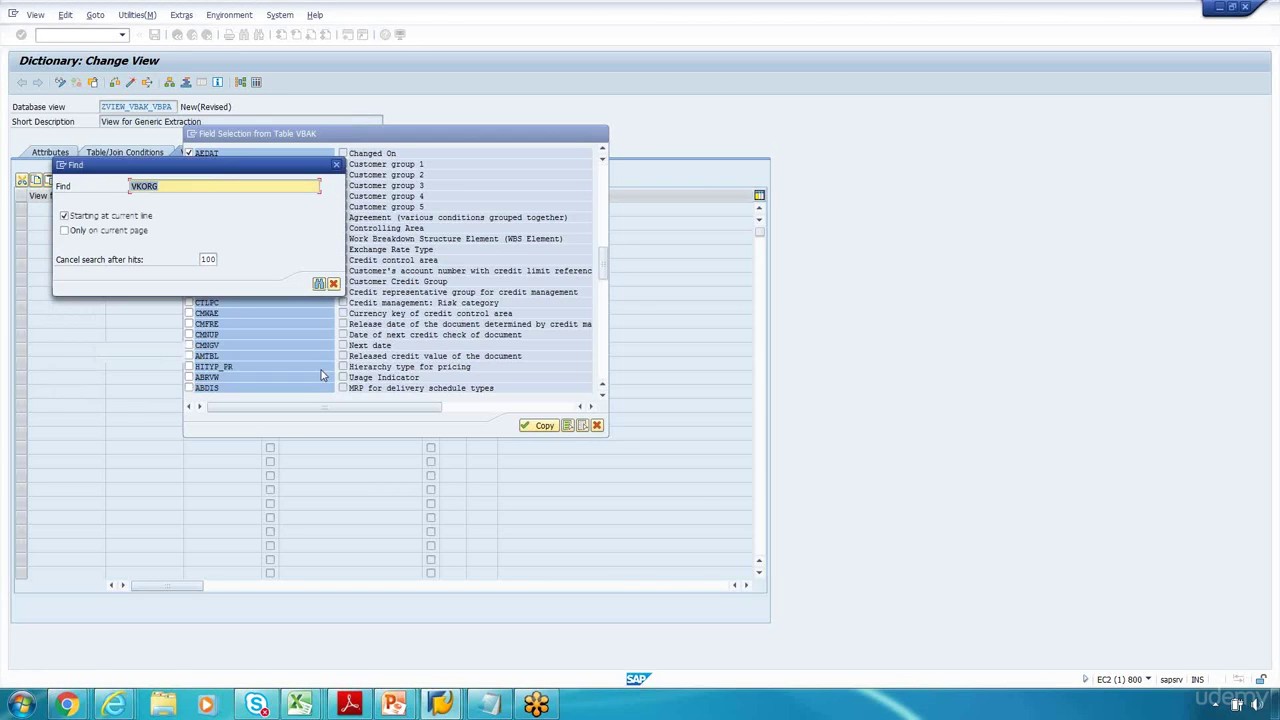Click the Other object icon in toolbar
Image resolution: width=1280 pixels, height=720 pixels.
(x=92, y=82)
